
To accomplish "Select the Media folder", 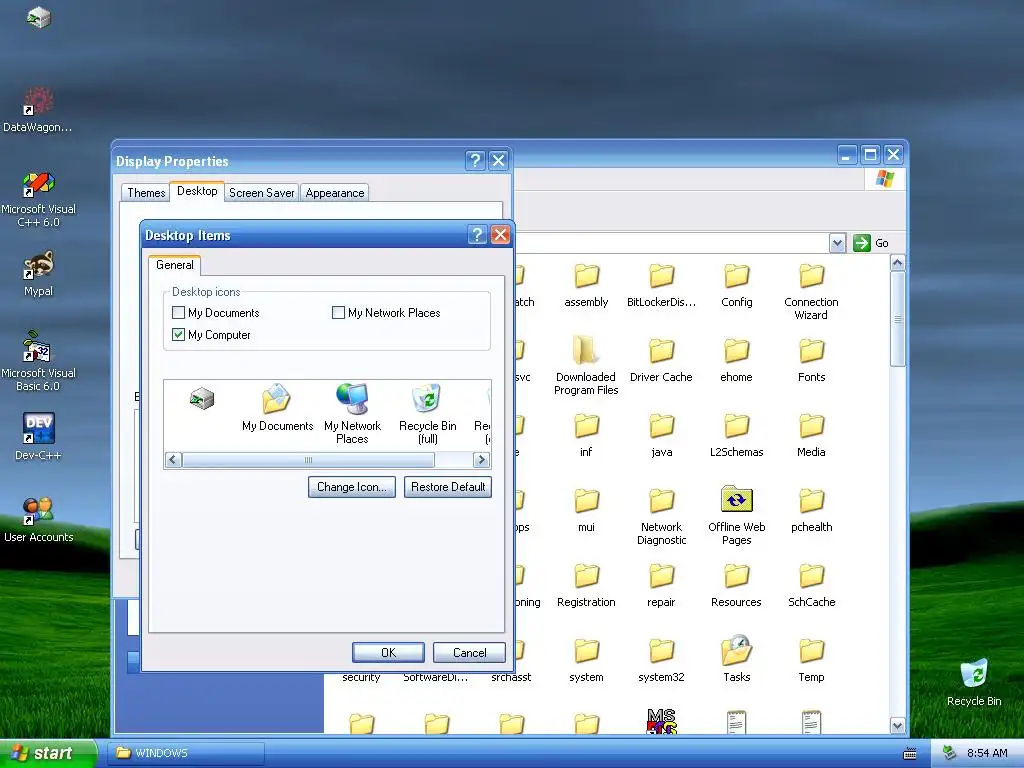I will point(811,436).
